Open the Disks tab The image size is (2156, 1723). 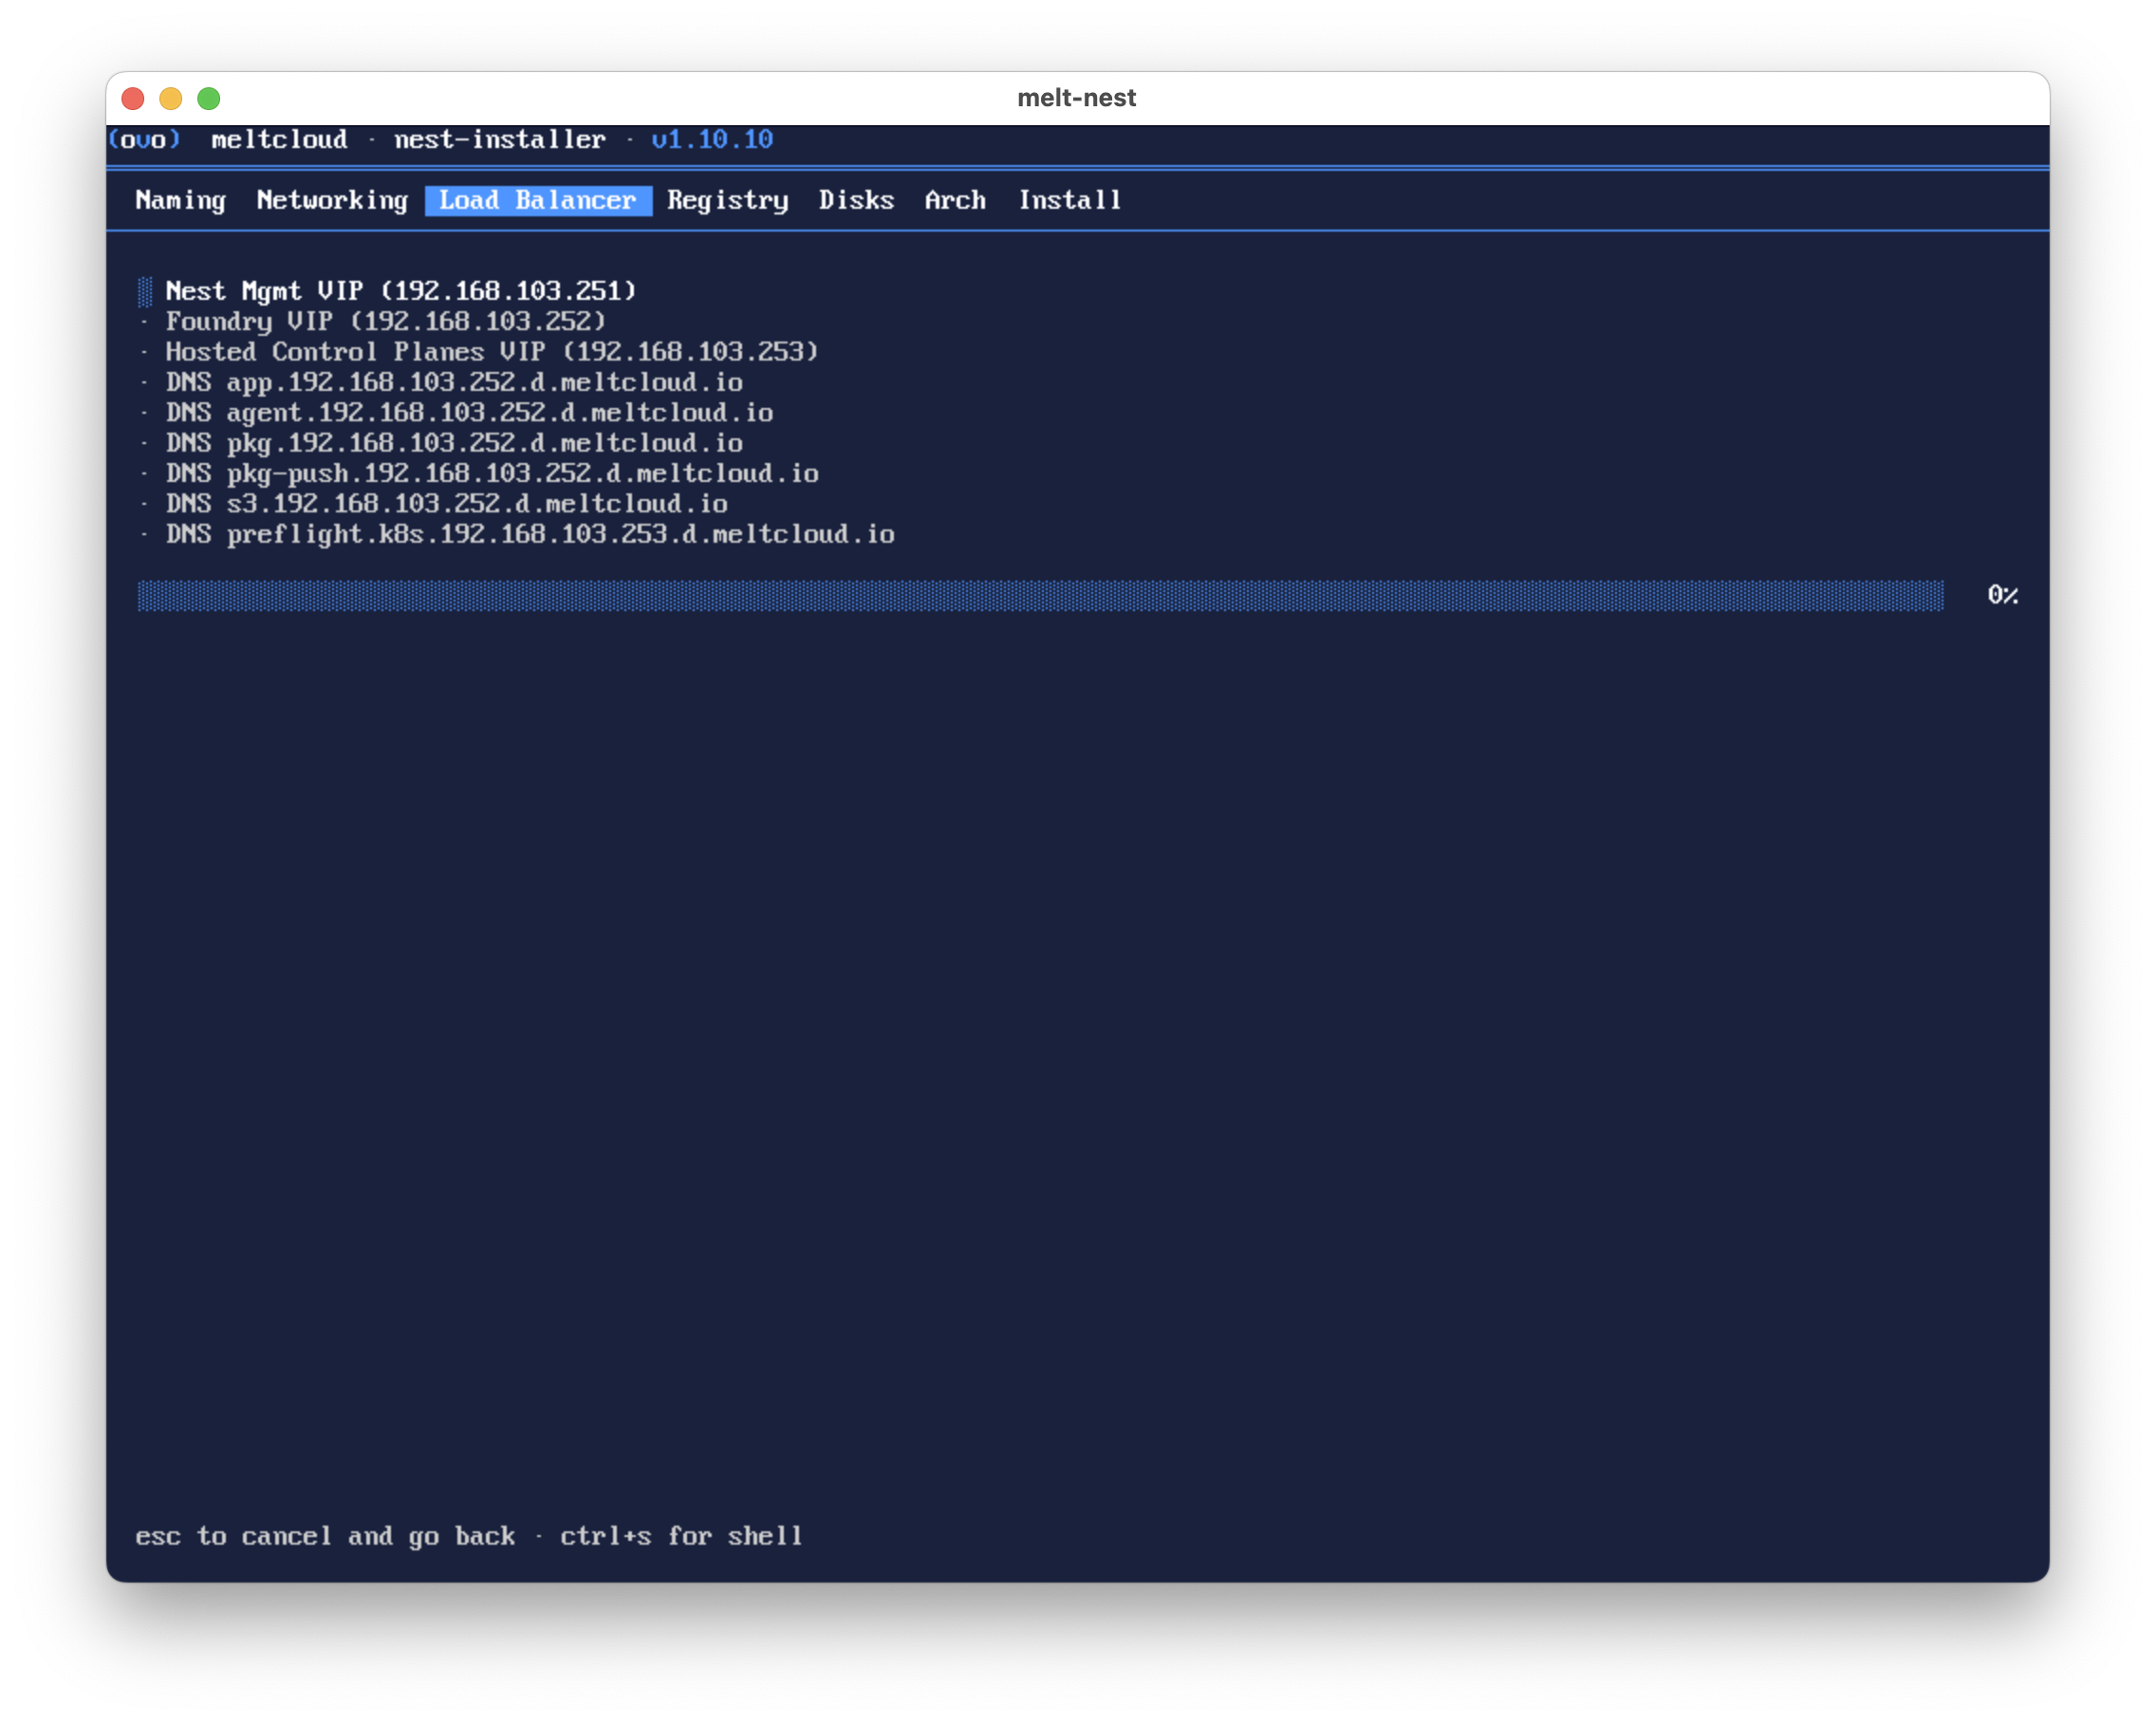point(856,201)
